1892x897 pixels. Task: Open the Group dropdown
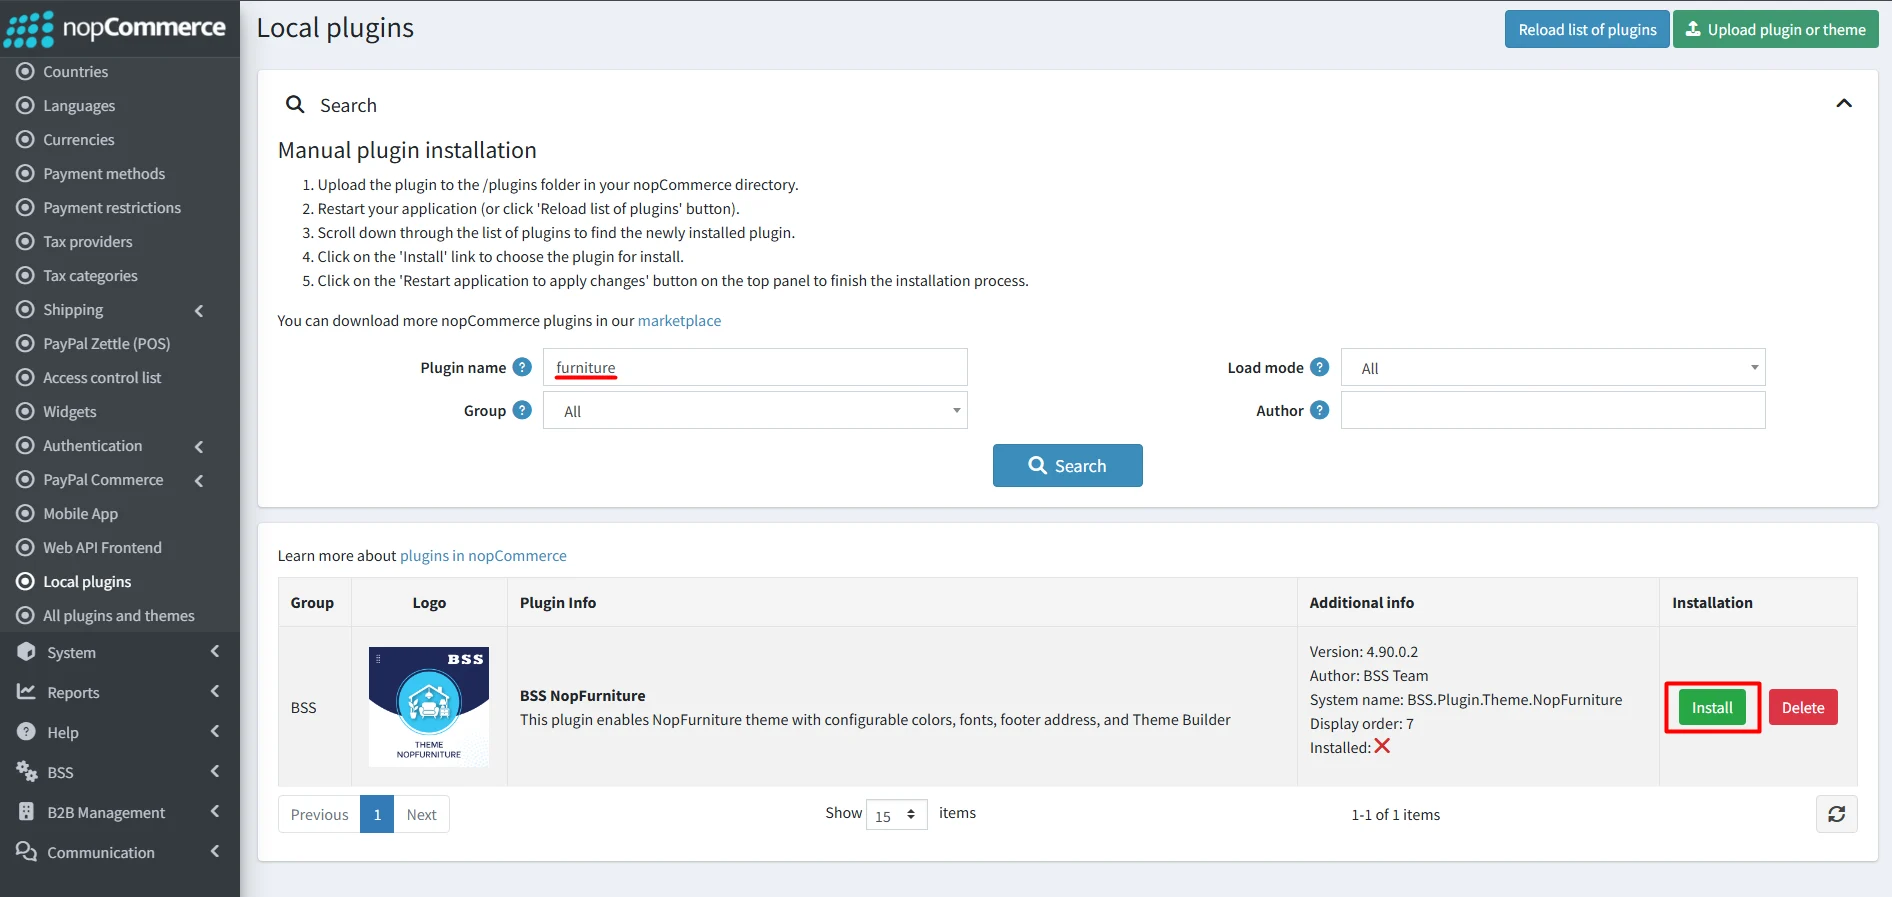click(755, 410)
